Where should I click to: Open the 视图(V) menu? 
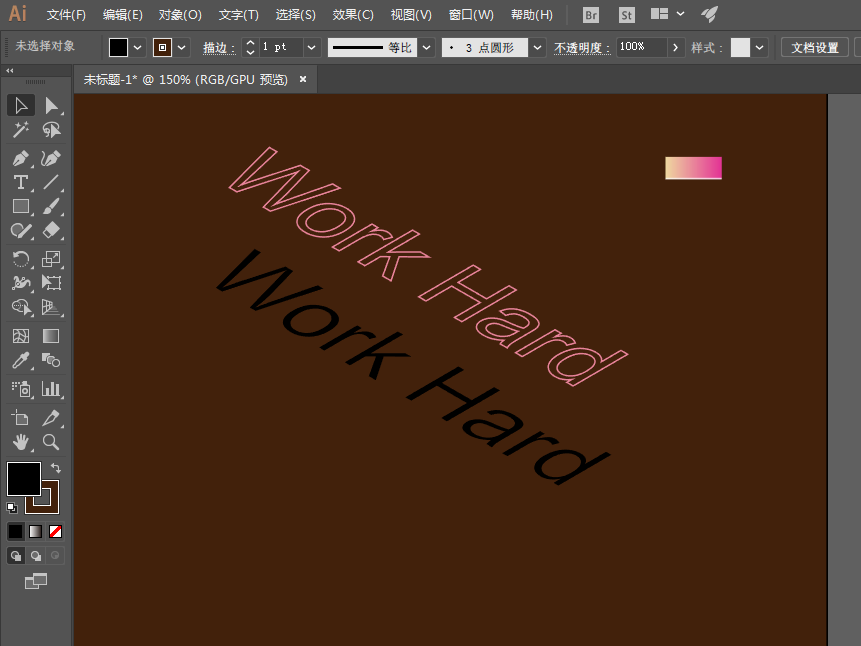click(x=411, y=15)
